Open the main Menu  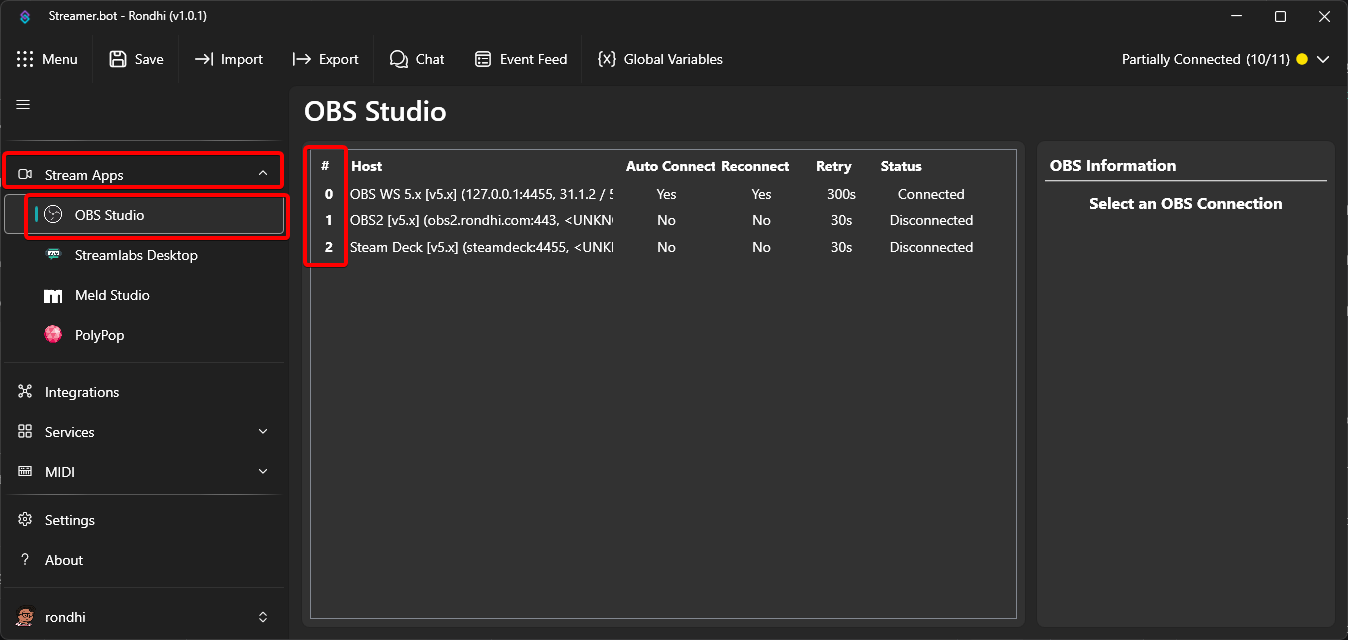47,60
